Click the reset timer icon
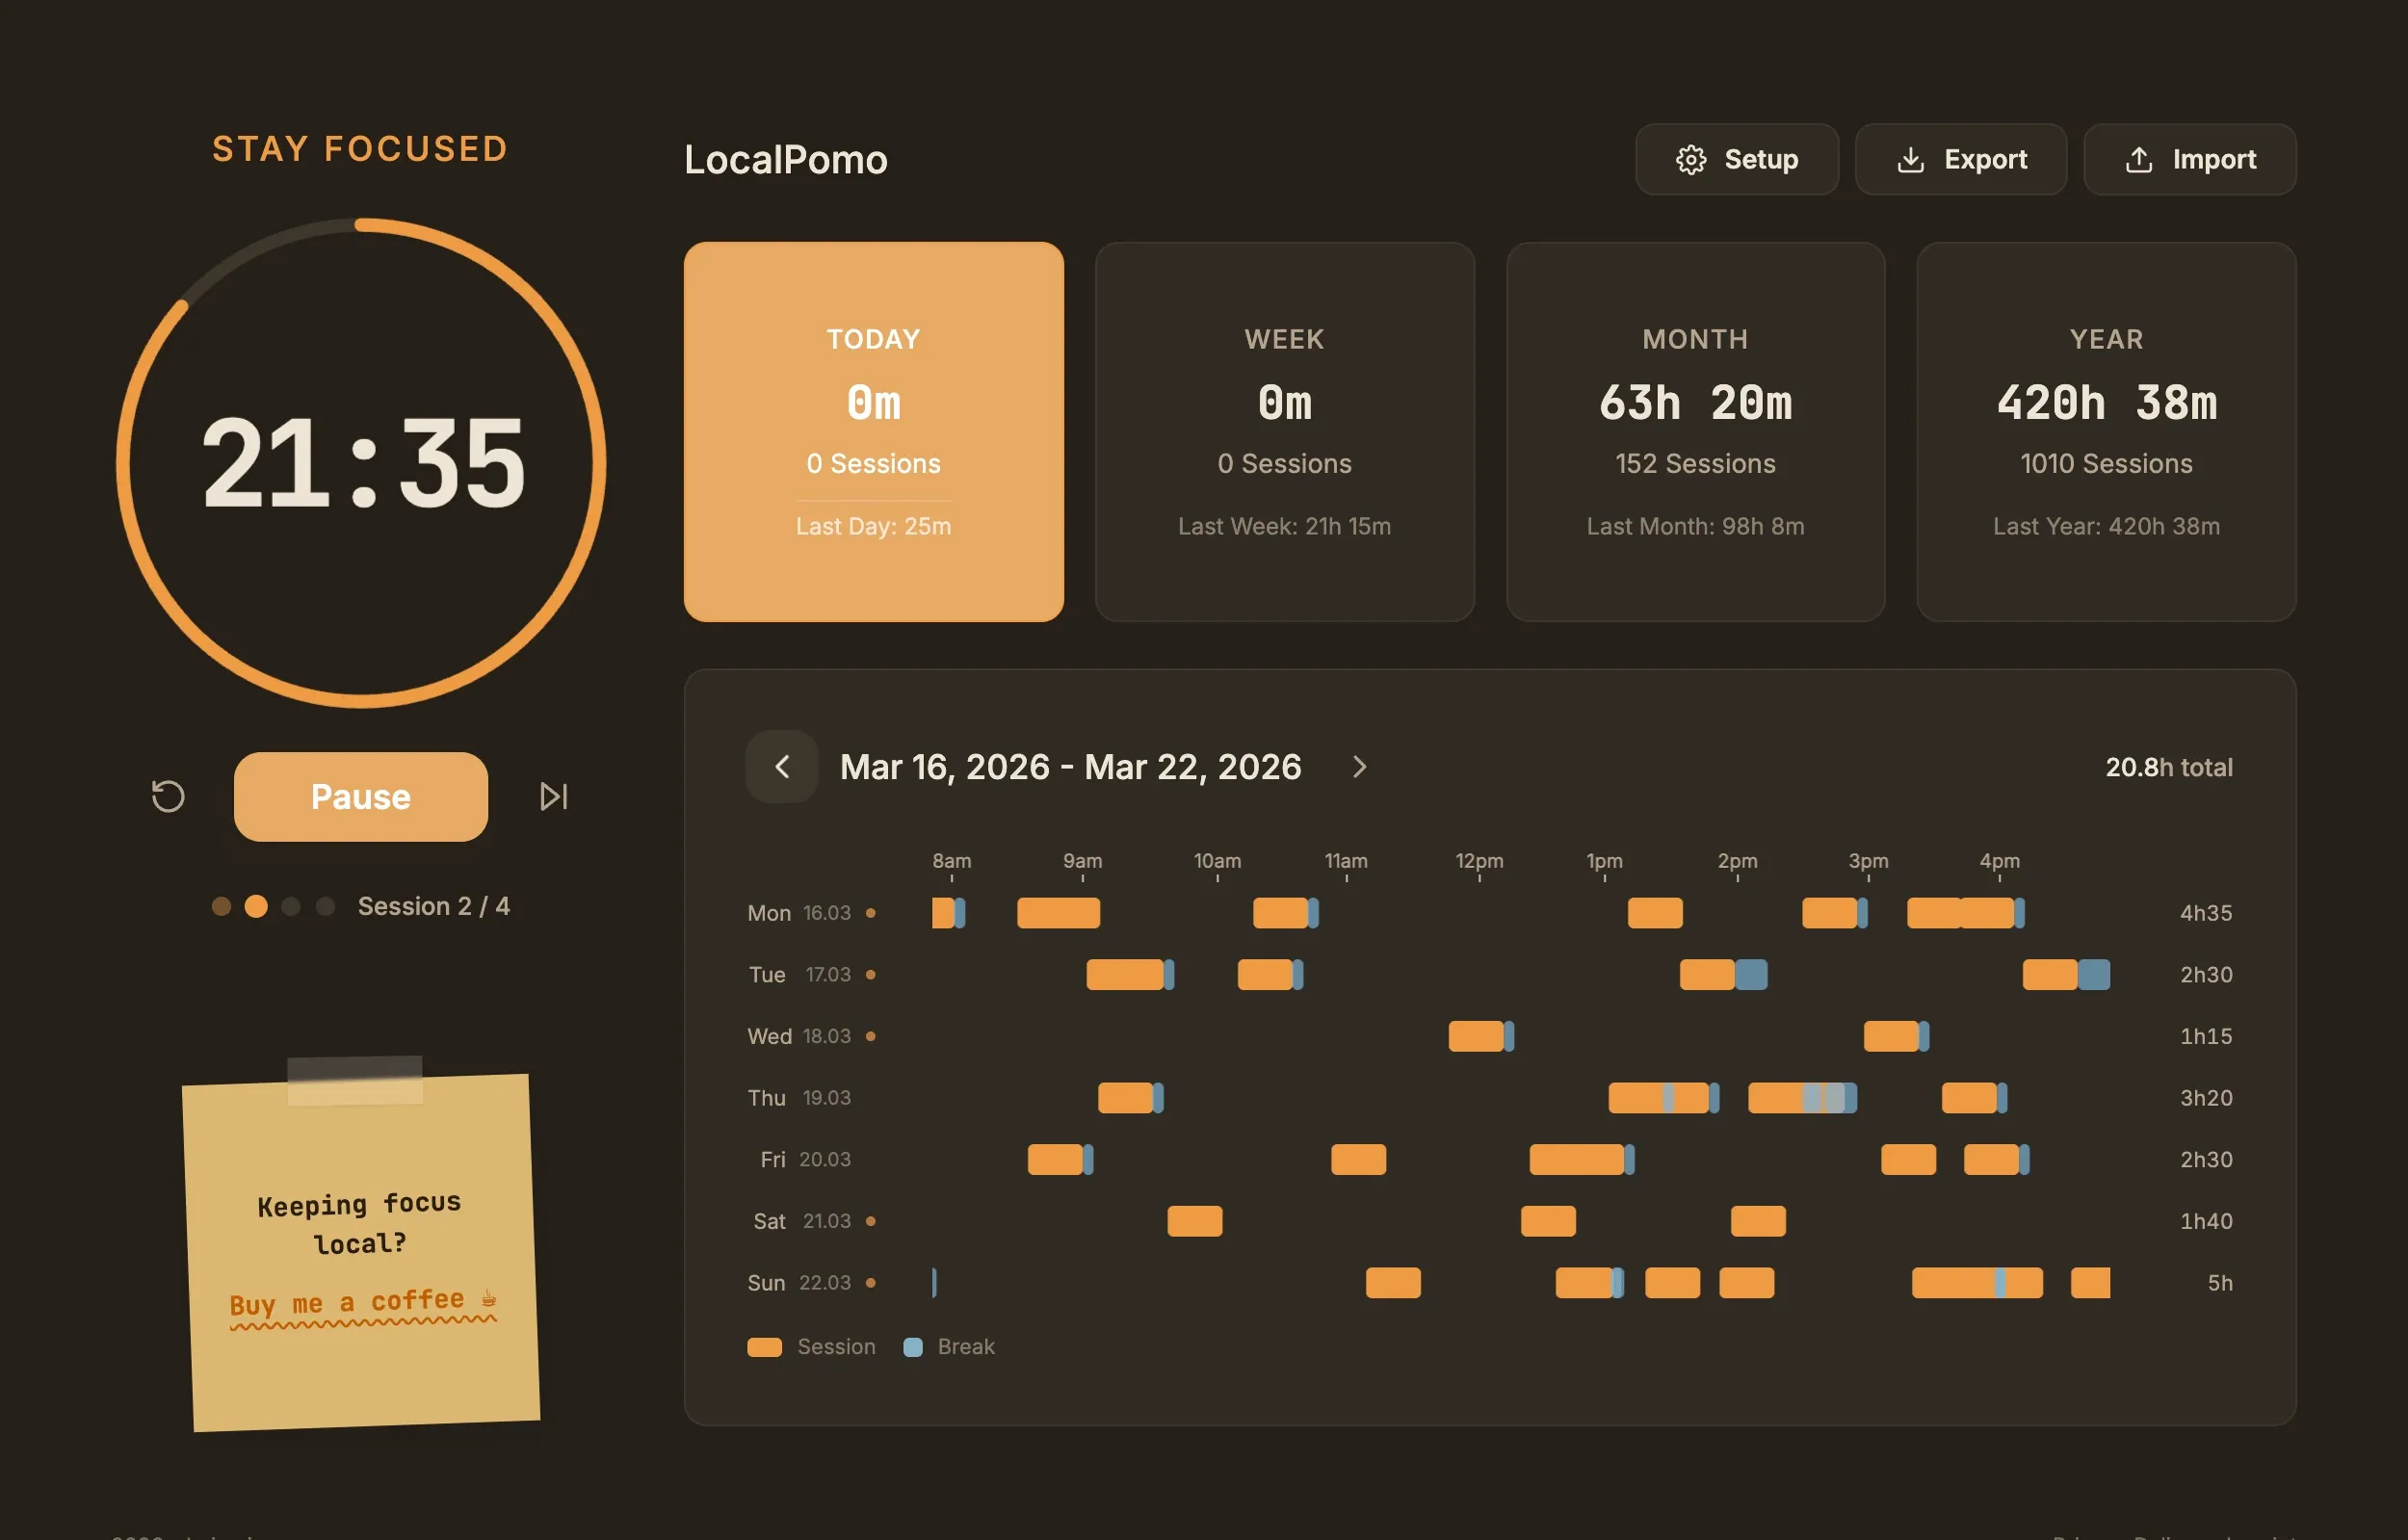 [x=168, y=796]
